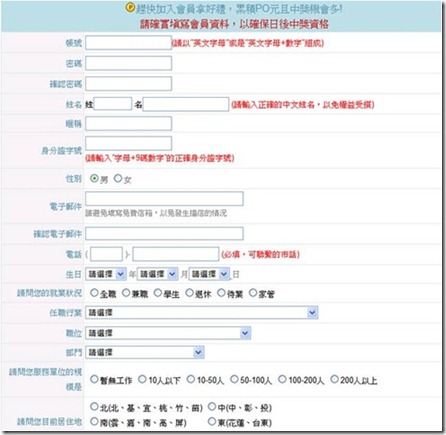Focus the 暱稱 nickname field
Screen dimensions: 446x435
pos(129,123)
